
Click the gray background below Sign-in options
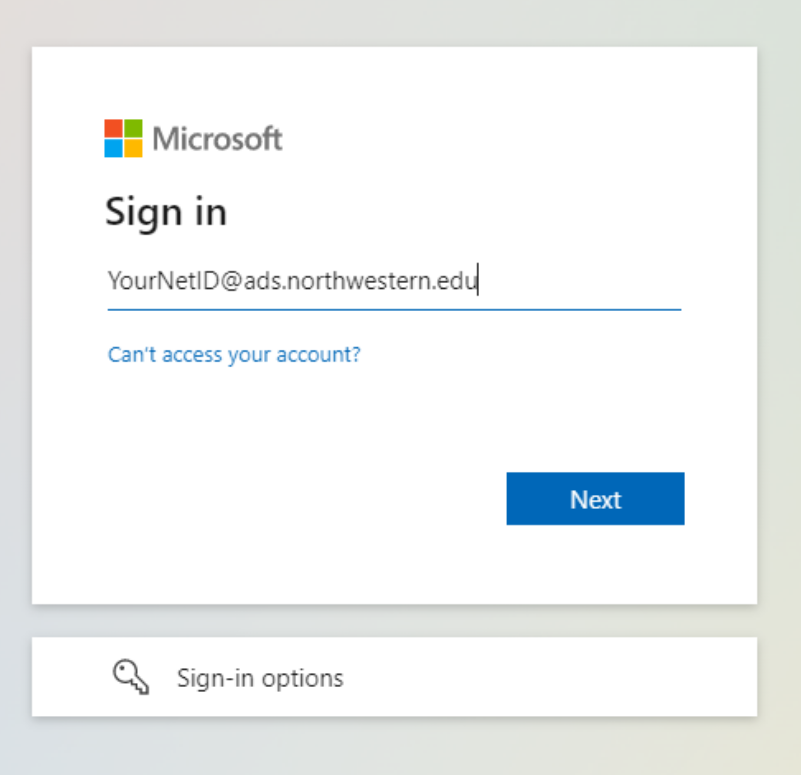pos(400,748)
